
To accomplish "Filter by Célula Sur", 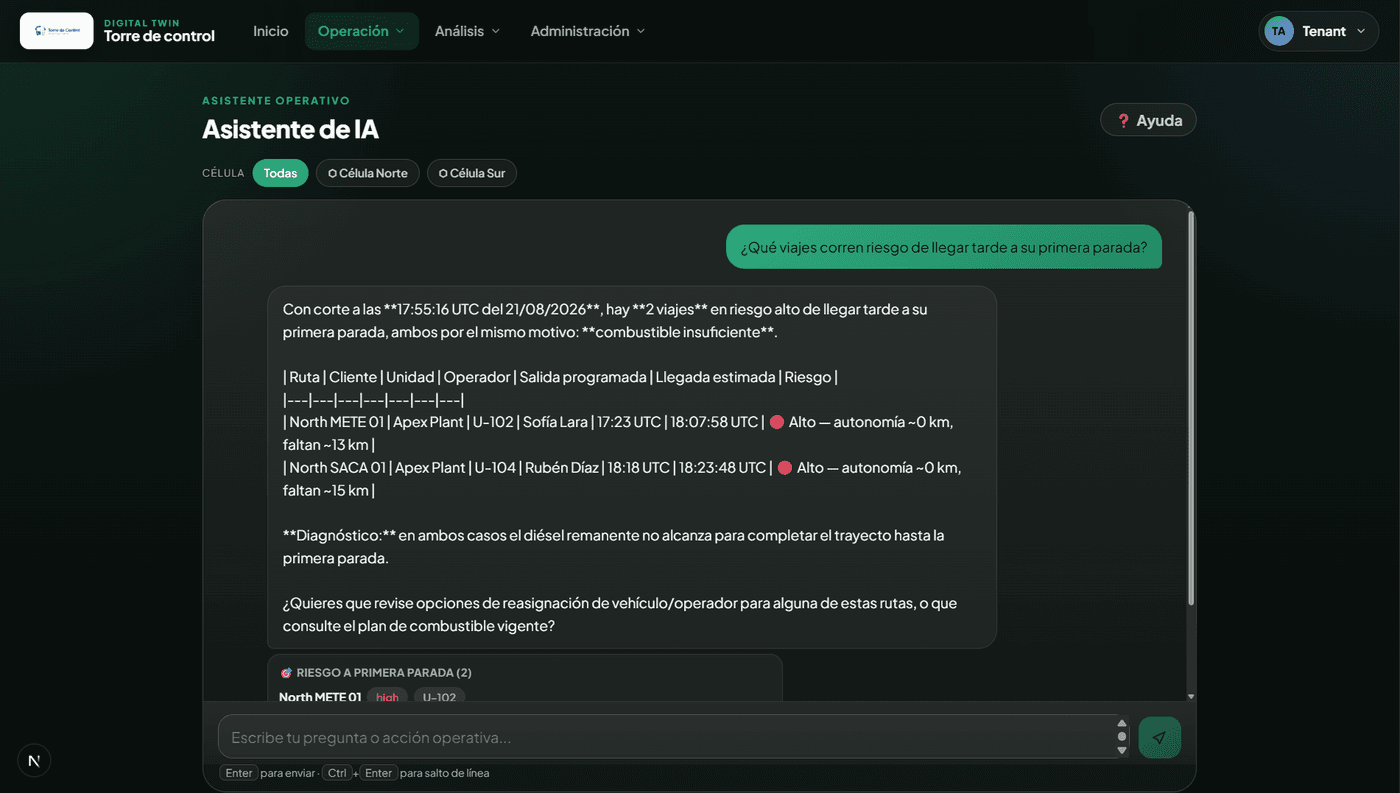I will [x=472, y=173].
